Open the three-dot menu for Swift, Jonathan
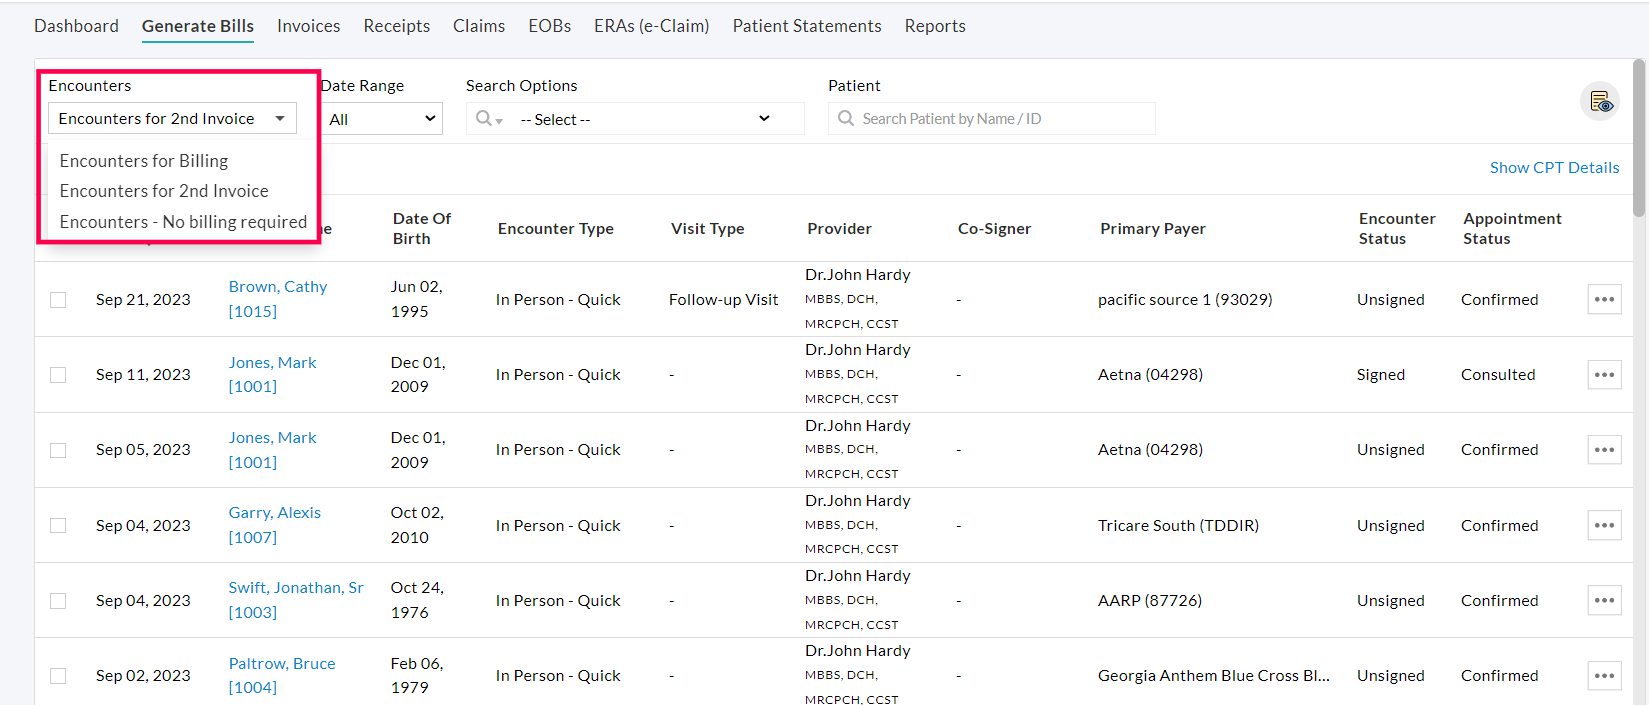Viewport: 1649px width, 705px height. click(1604, 600)
